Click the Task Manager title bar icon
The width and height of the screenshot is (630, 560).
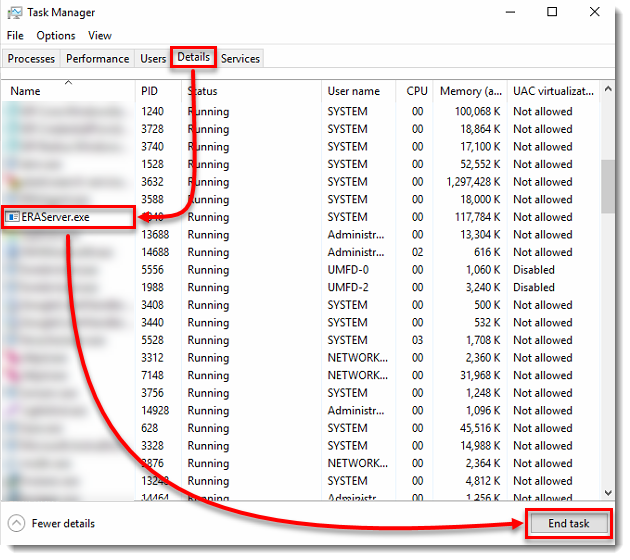click(x=14, y=13)
